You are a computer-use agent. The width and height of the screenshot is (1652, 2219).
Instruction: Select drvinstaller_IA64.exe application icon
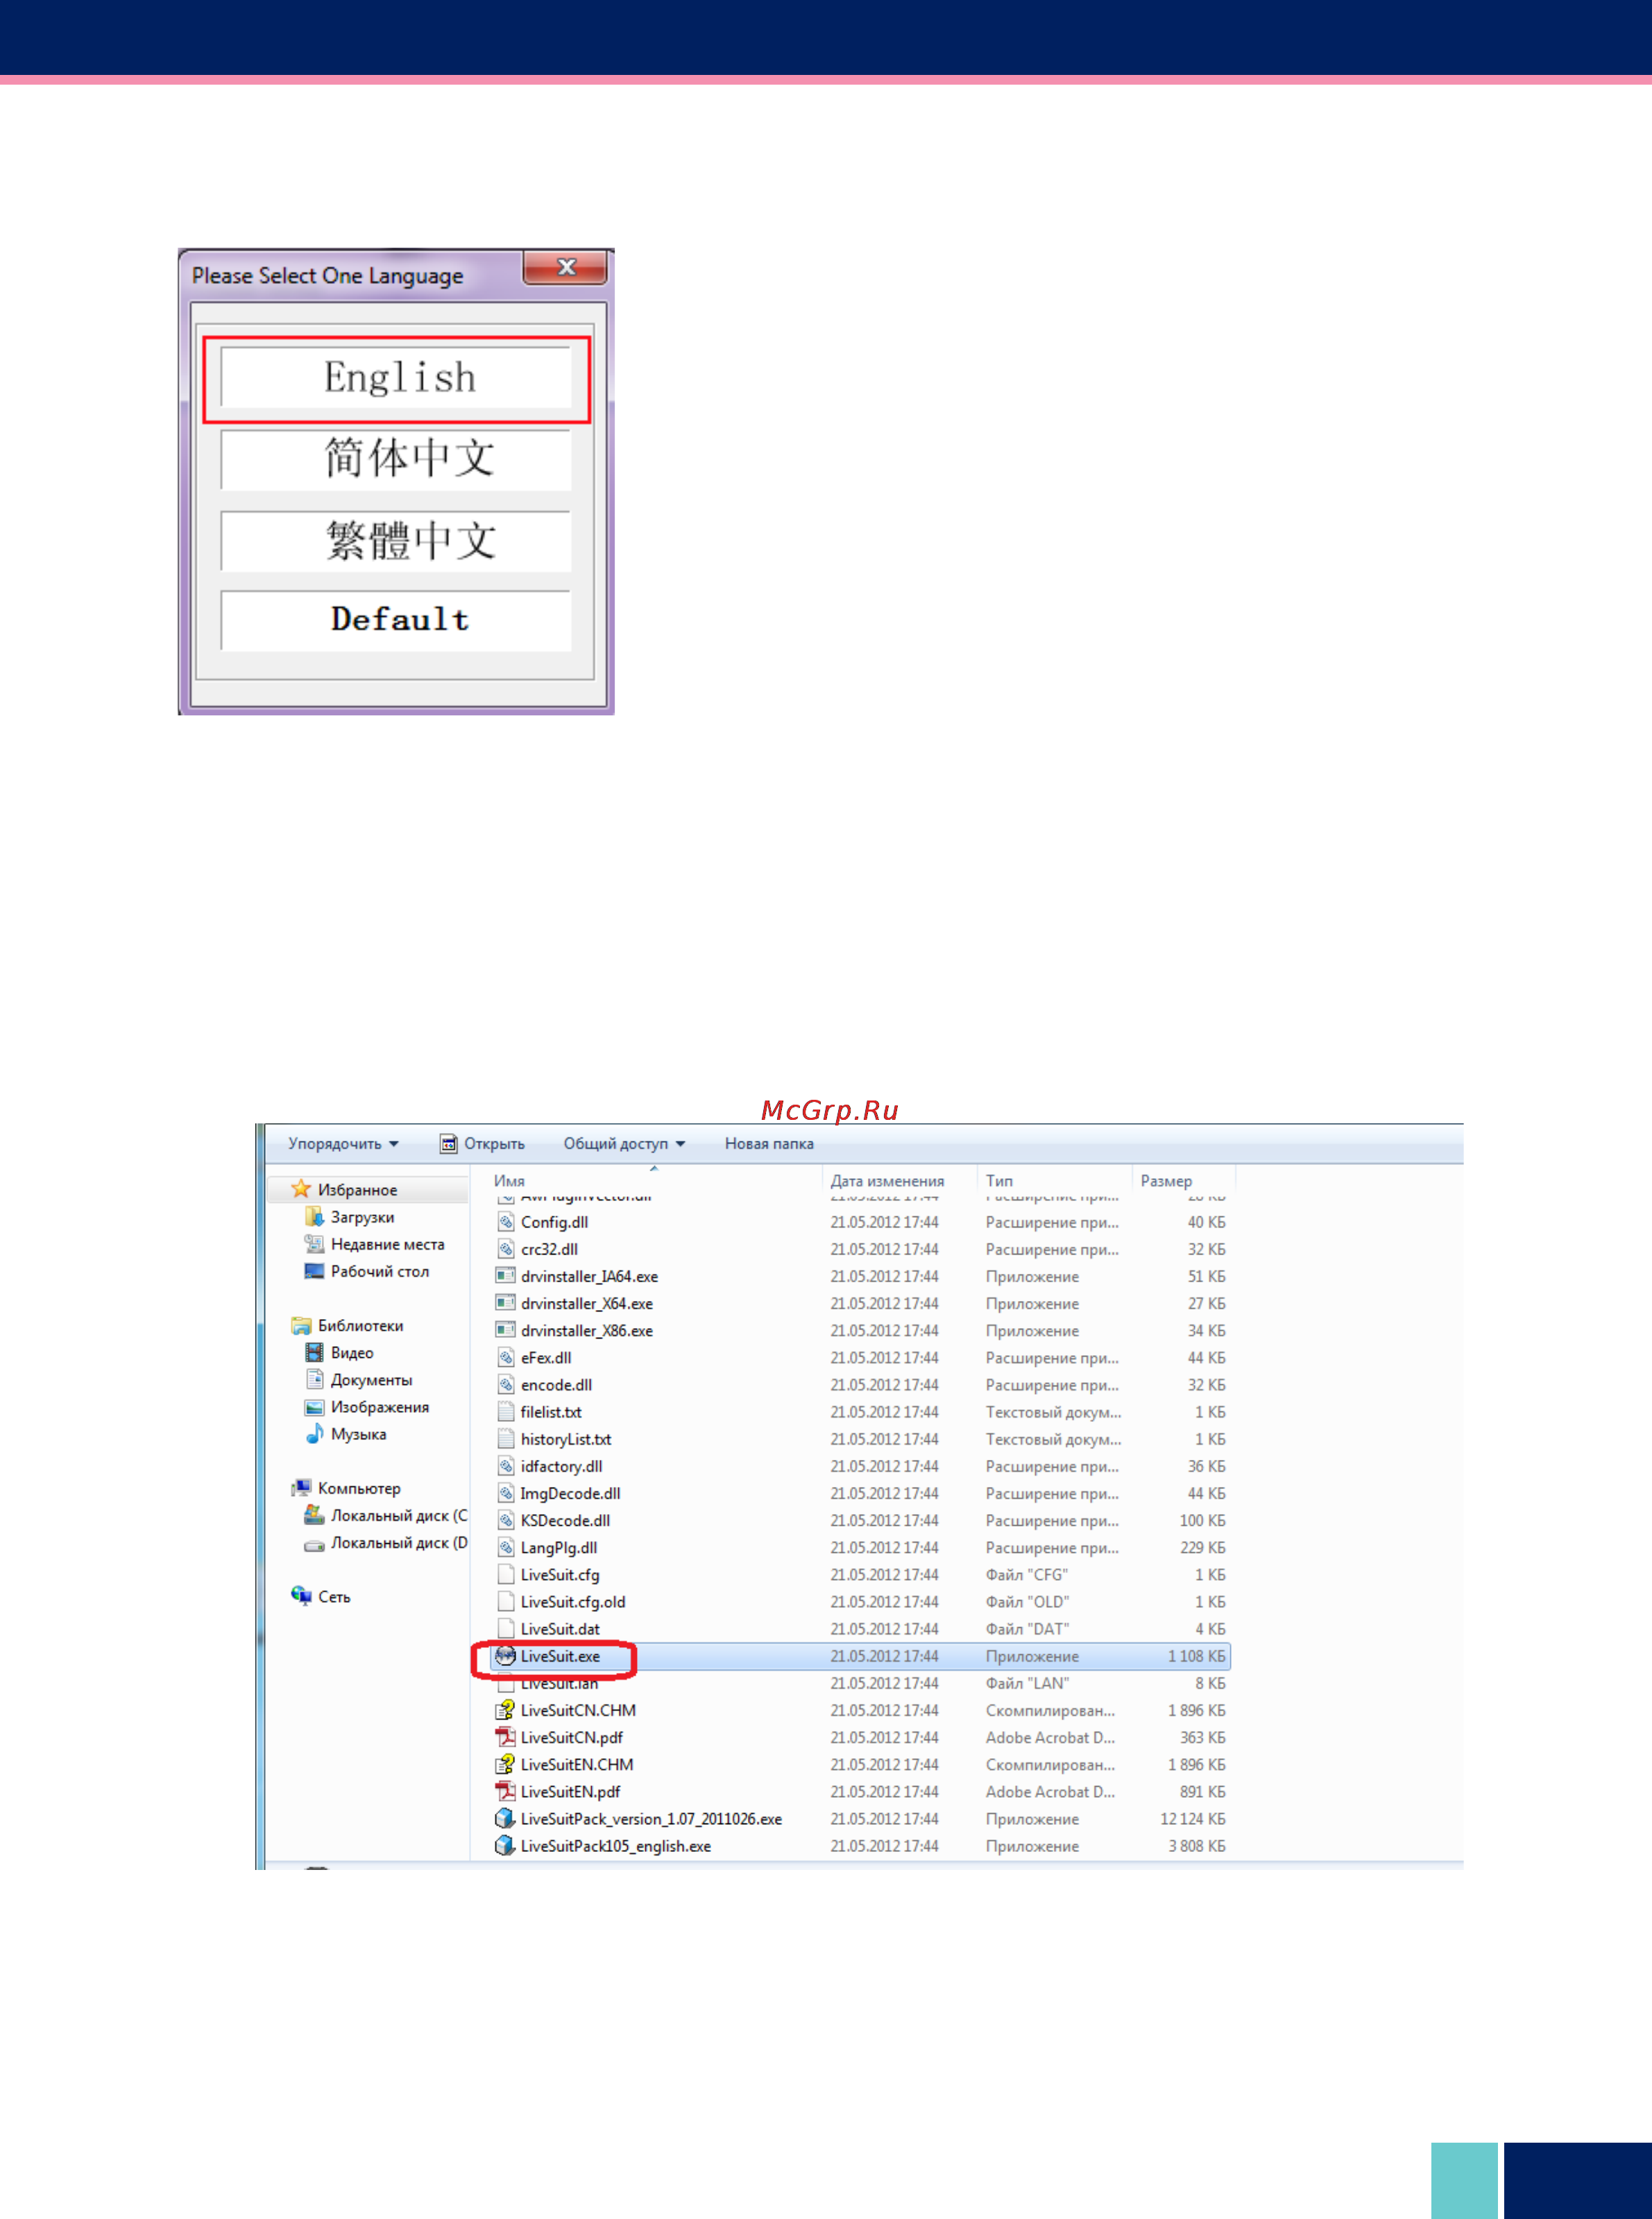[x=506, y=1276]
